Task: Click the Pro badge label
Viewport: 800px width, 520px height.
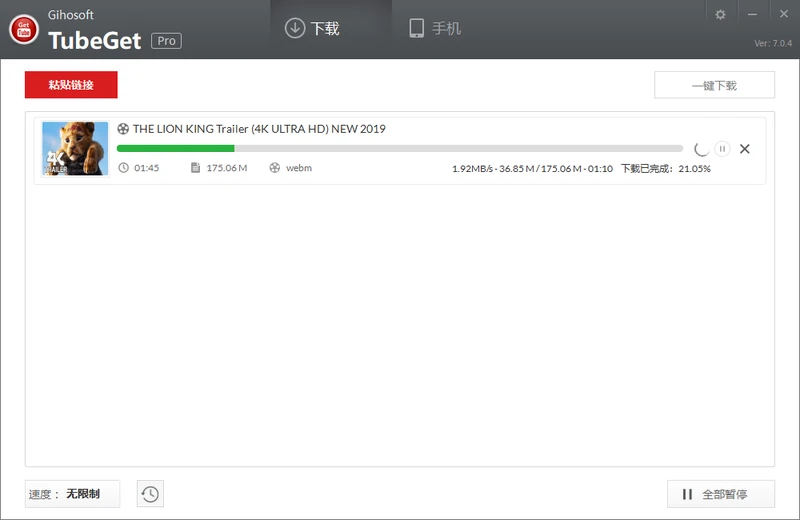Action: (166, 41)
